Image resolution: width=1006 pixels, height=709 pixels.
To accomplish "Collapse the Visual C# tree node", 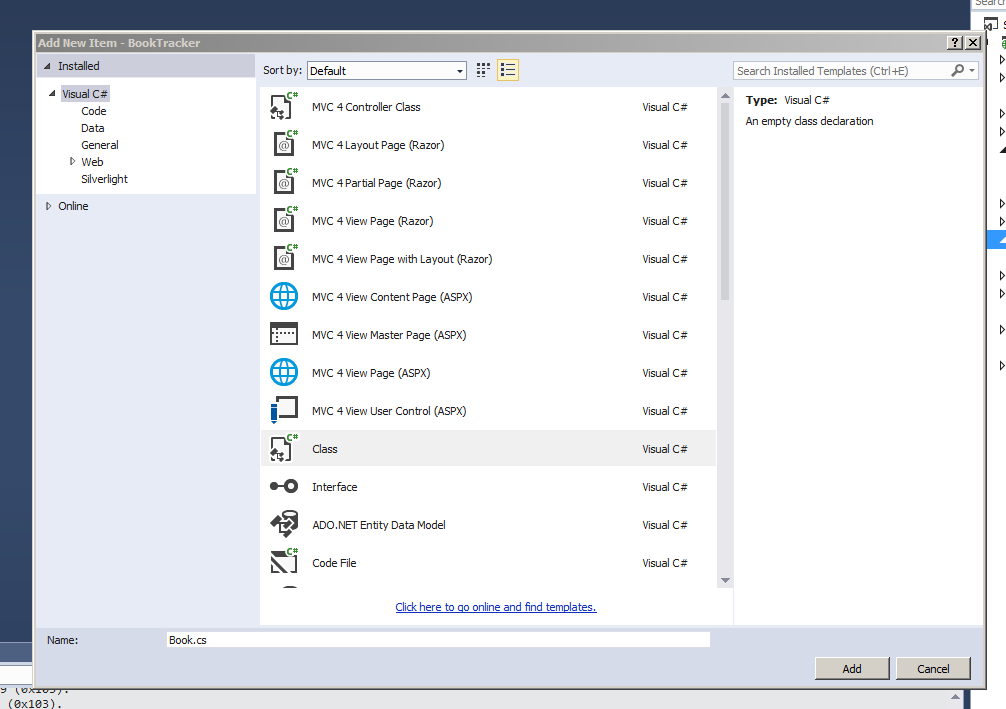I will 52,94.
